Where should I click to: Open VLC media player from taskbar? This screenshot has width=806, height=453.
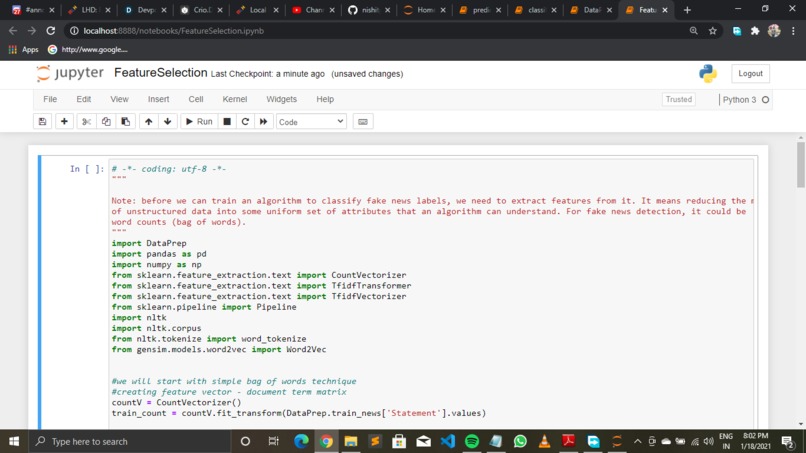pos(544,441)
